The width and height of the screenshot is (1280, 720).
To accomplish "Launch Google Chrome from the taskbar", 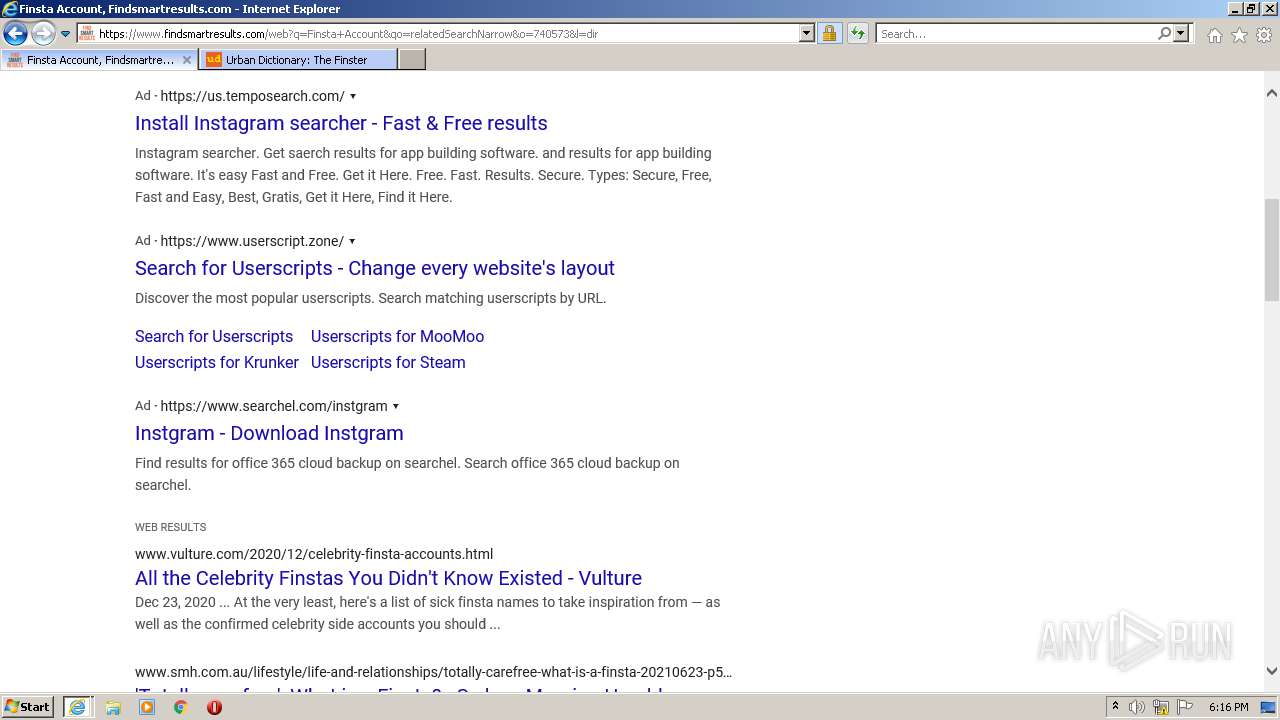I will pos(180,707).
